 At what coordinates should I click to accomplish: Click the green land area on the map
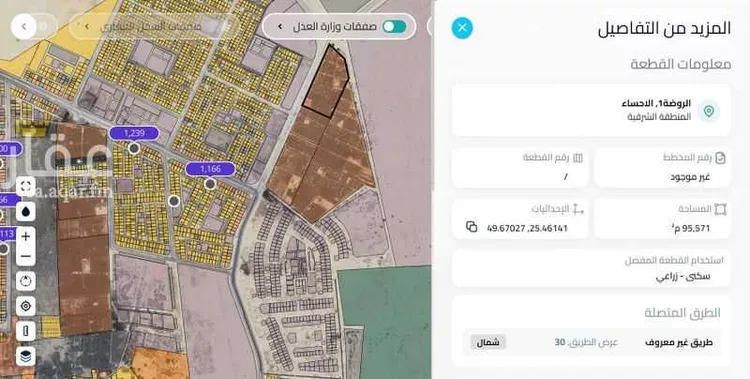coord(385,321)
